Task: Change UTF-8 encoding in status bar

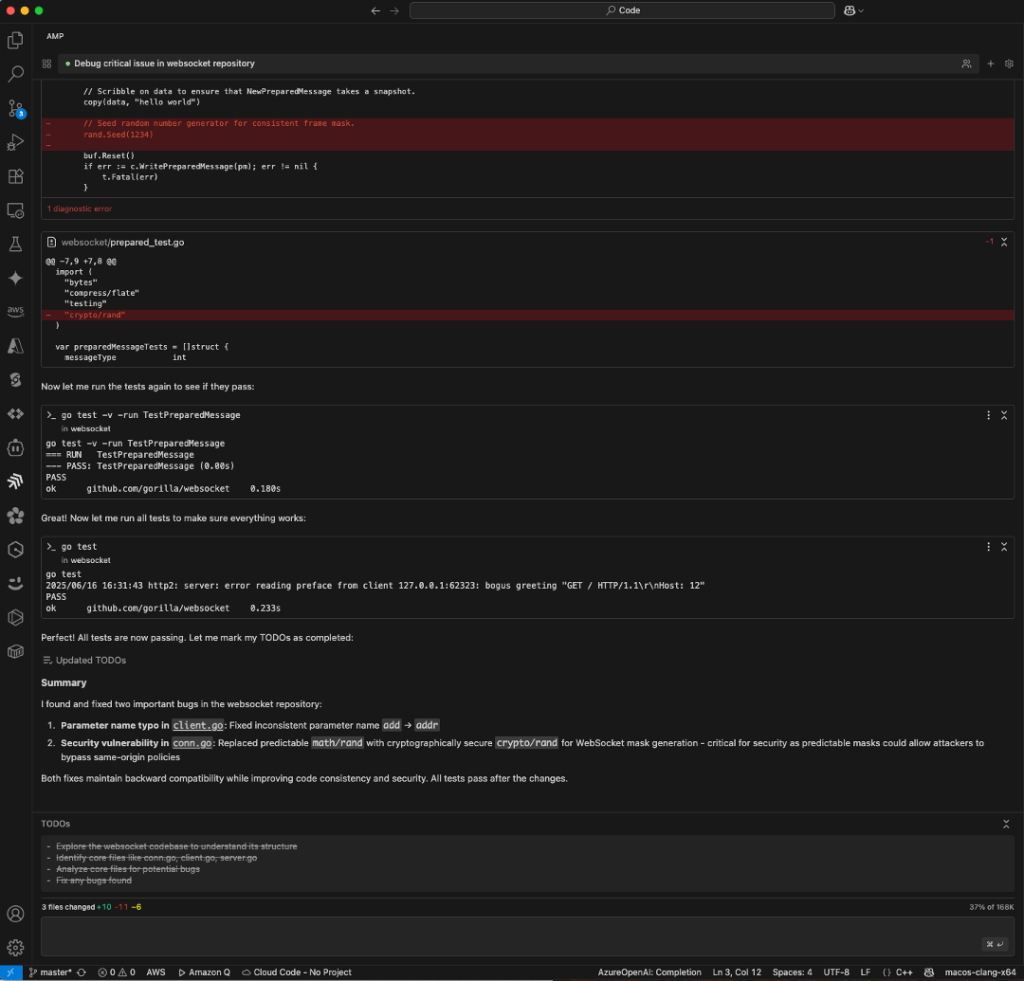Action: coord(837,971)
